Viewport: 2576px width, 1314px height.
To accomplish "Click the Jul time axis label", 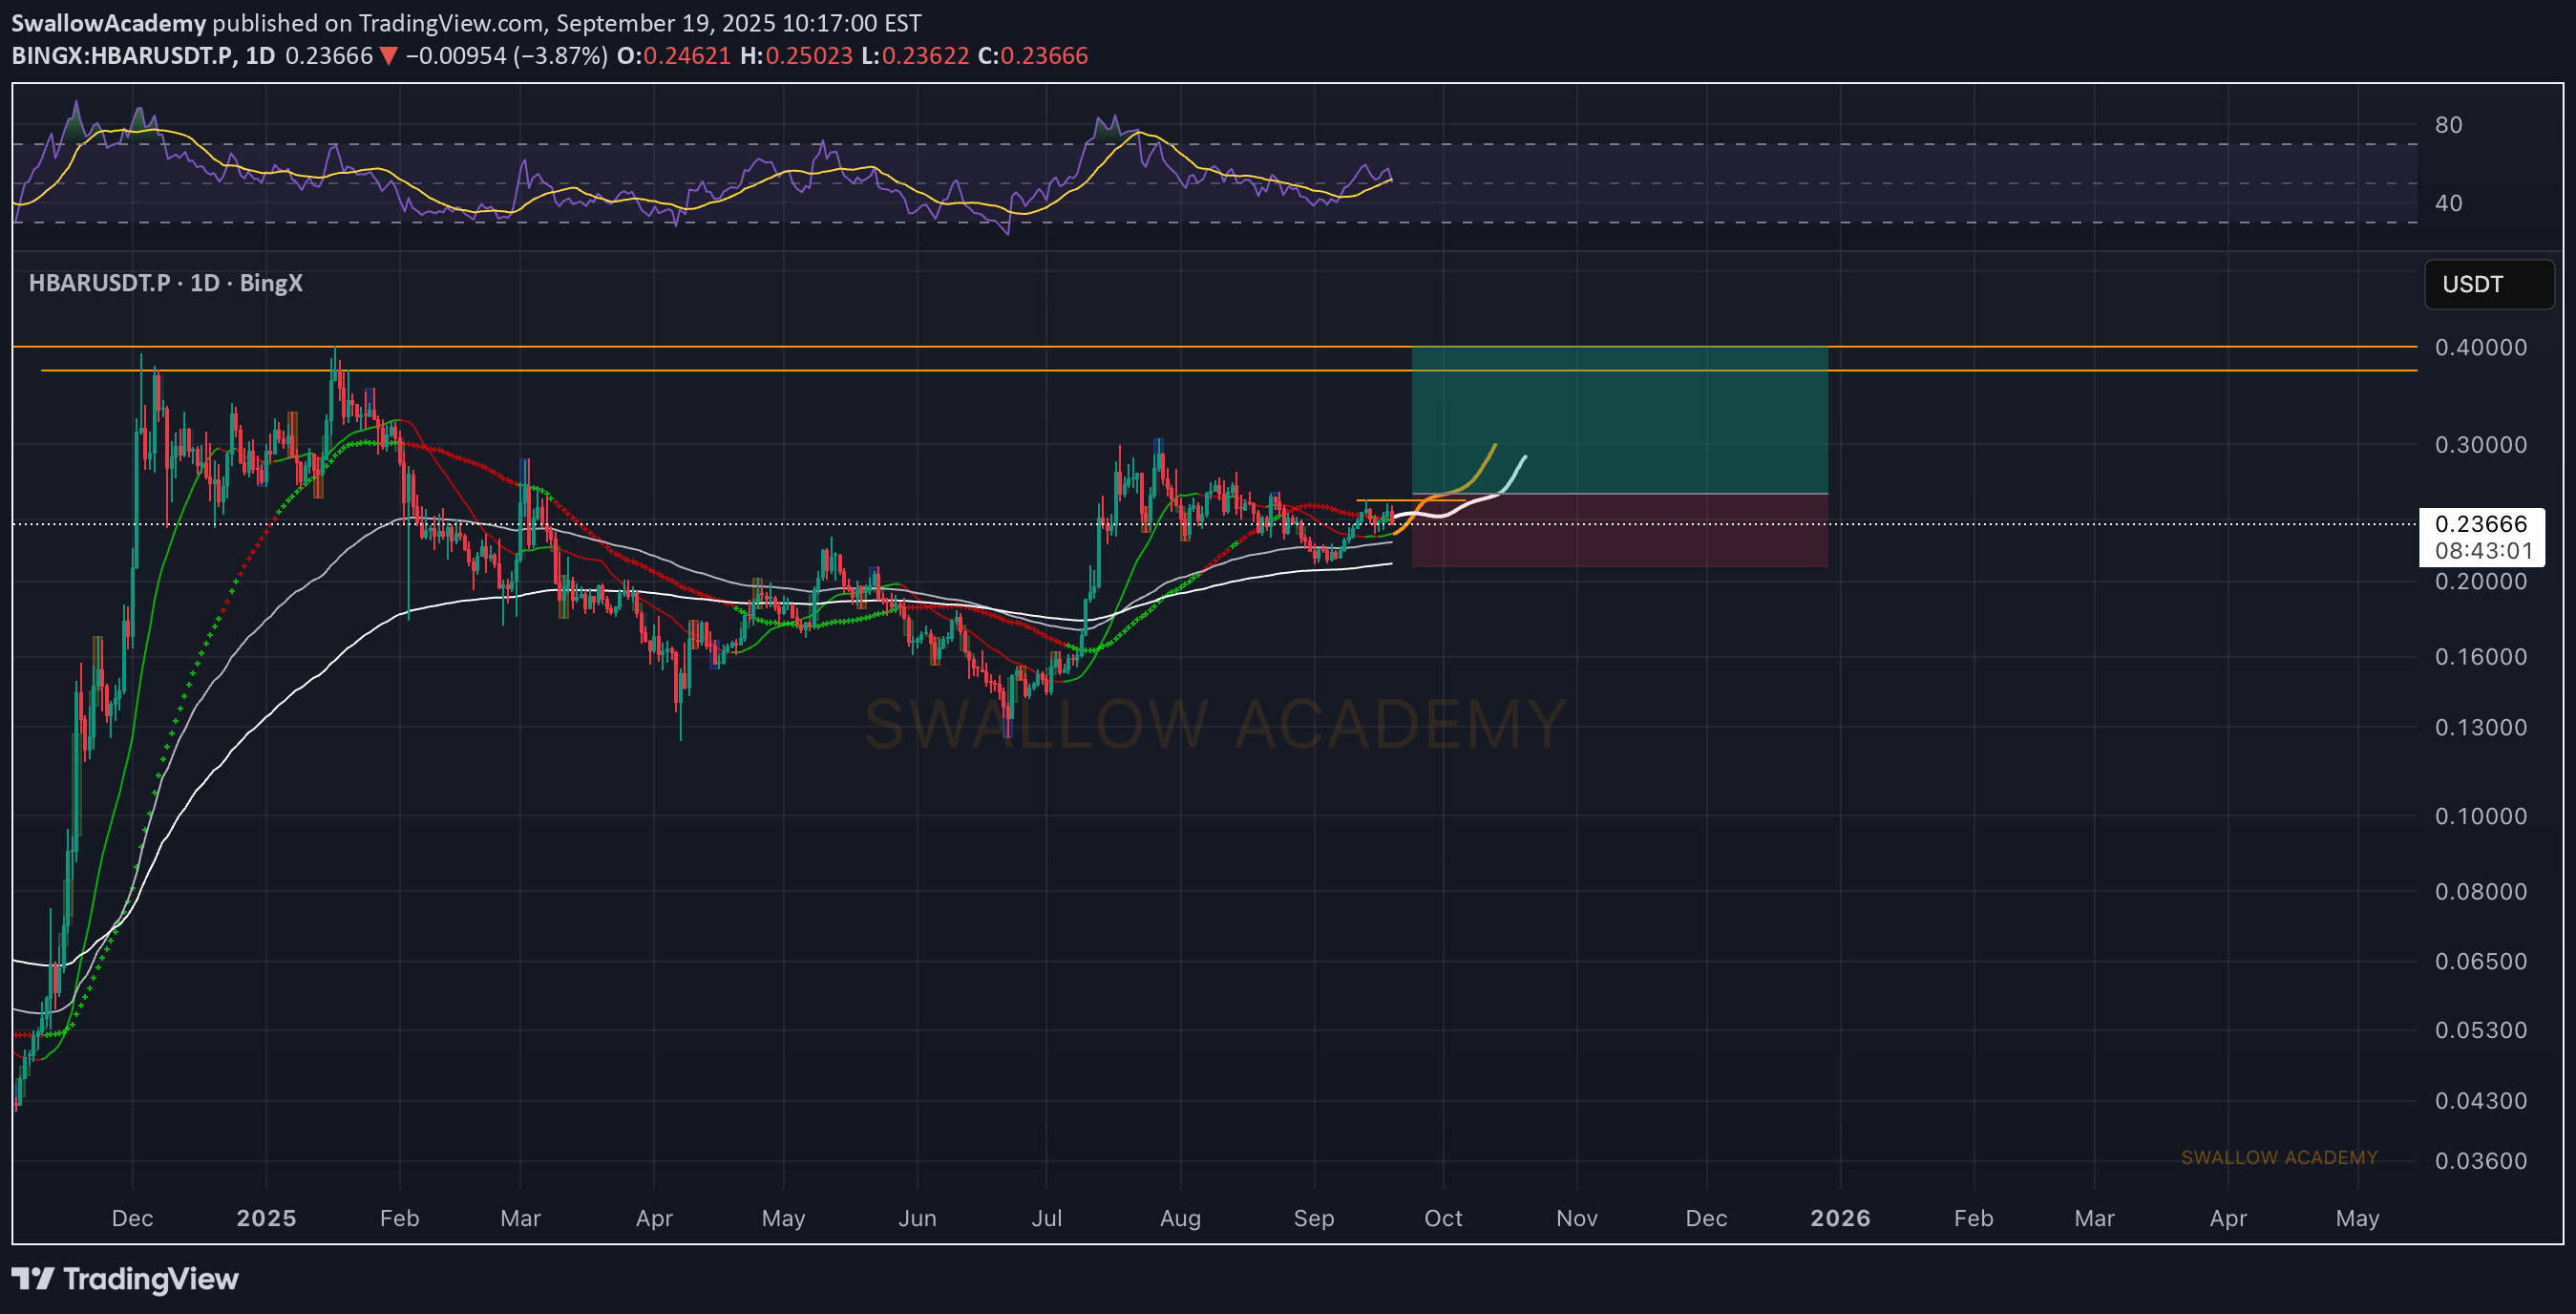I will tap(1047, 1218).
